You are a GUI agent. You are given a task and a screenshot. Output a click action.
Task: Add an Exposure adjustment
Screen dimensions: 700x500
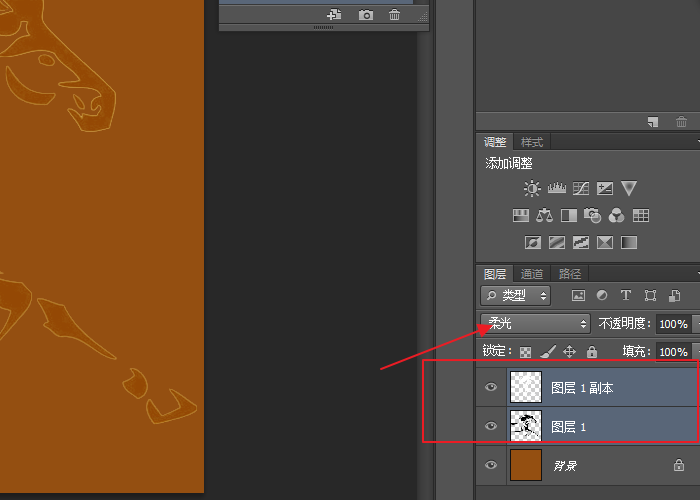(x=605, y=188)
